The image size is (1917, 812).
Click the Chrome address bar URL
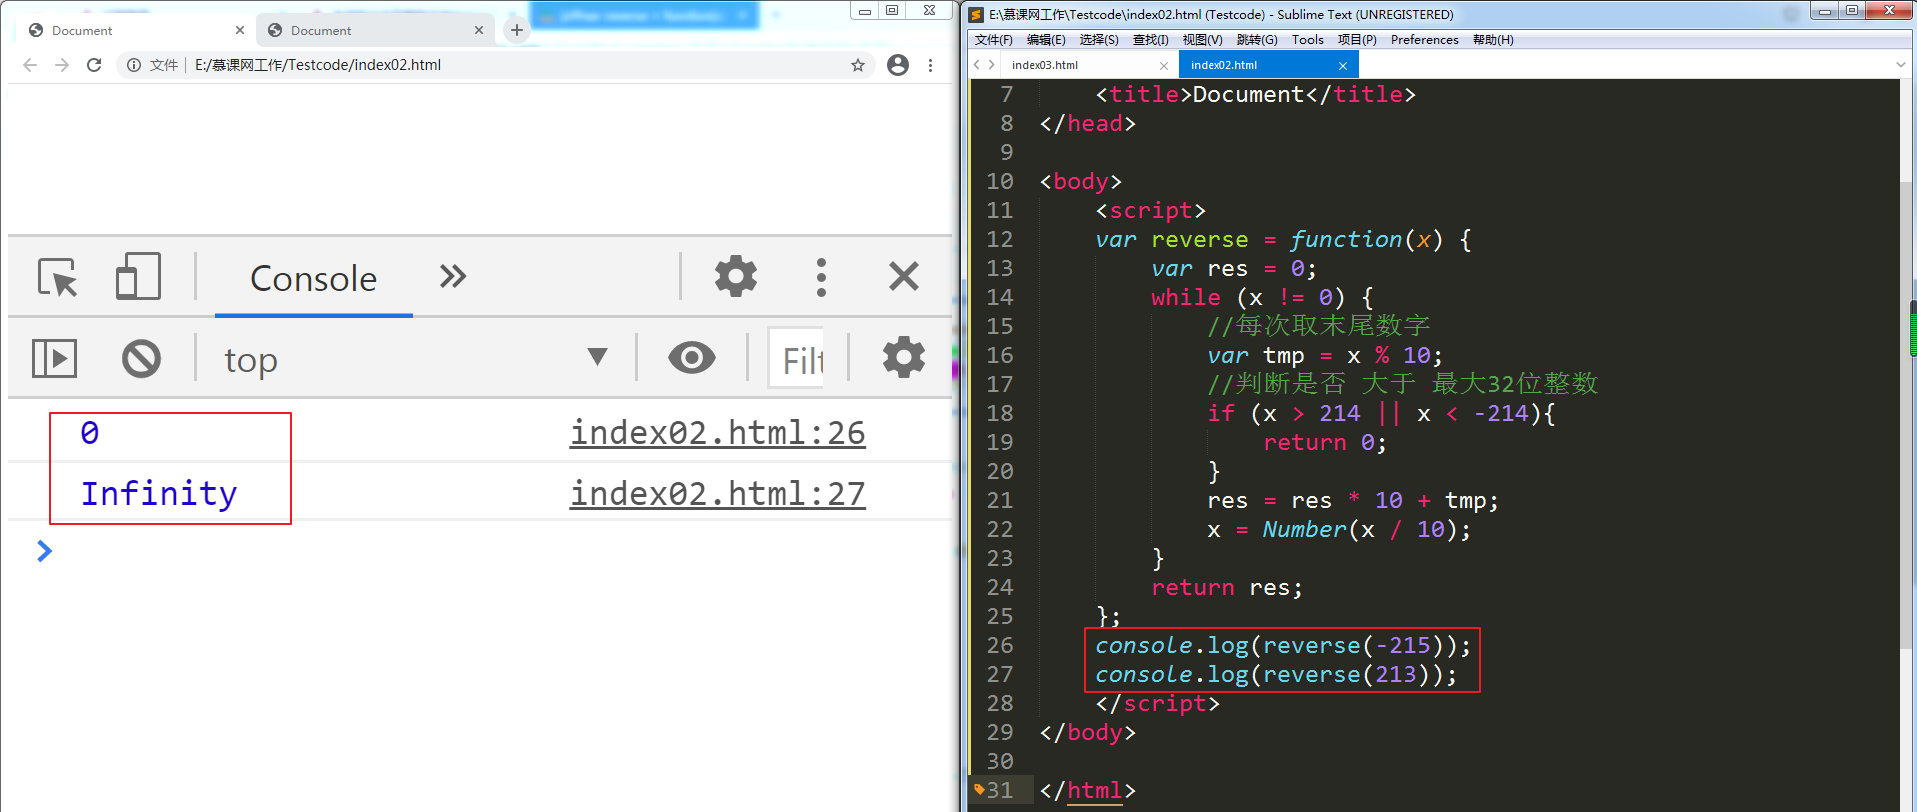tap(318, 65)
